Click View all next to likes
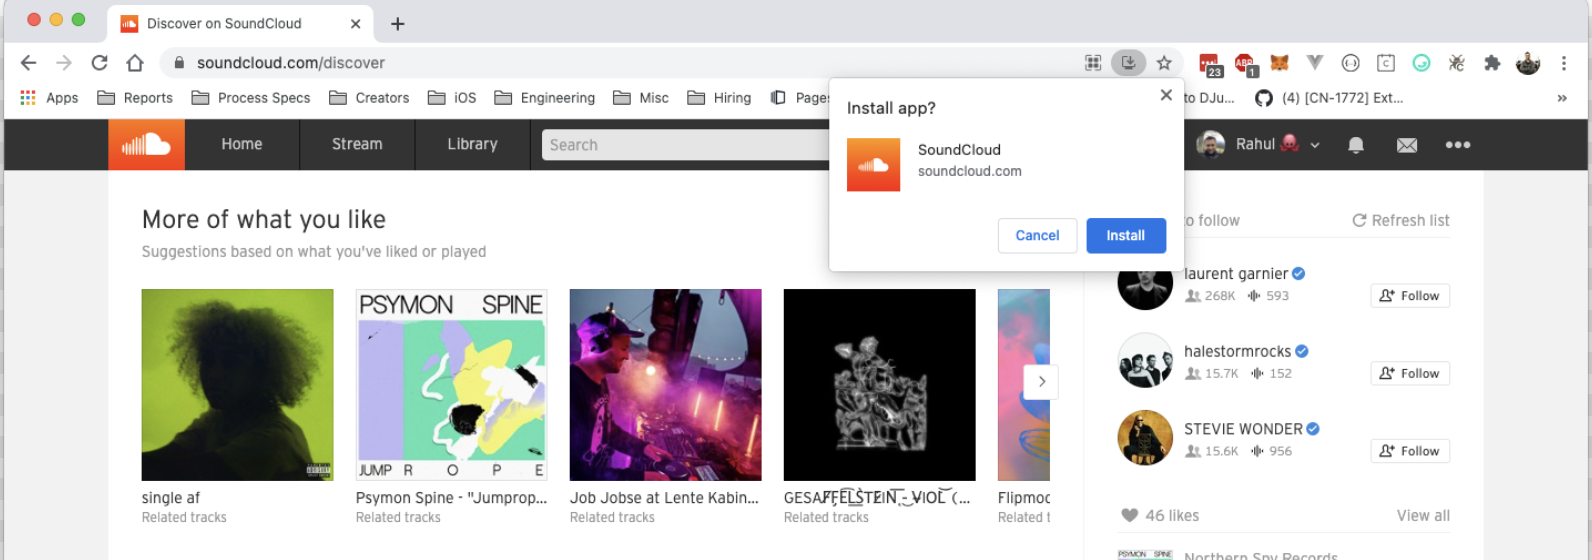 click(x=1423, y=516)
